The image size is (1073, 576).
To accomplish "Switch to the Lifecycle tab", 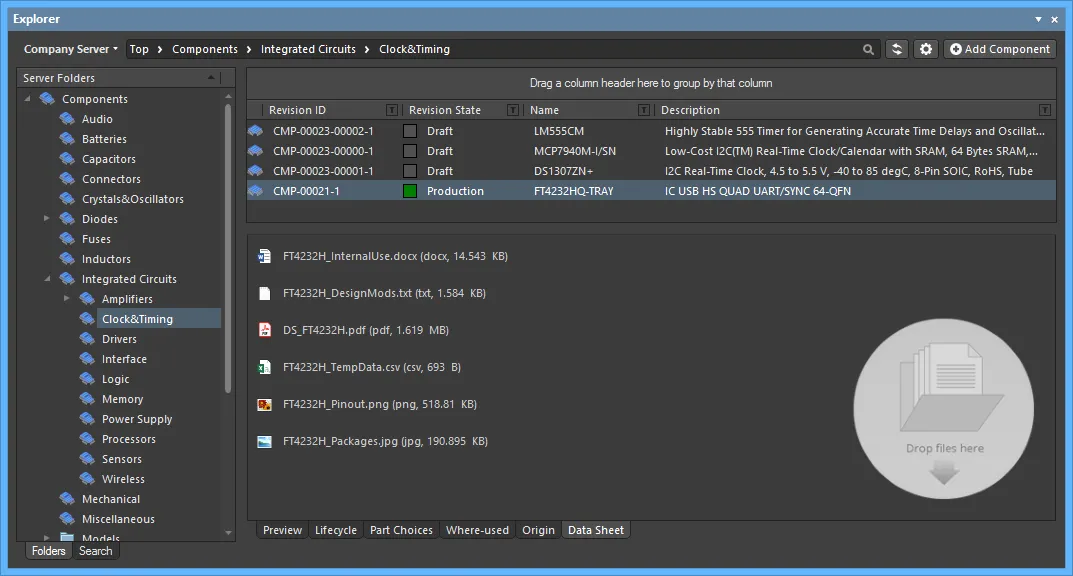I will [336, 530].
